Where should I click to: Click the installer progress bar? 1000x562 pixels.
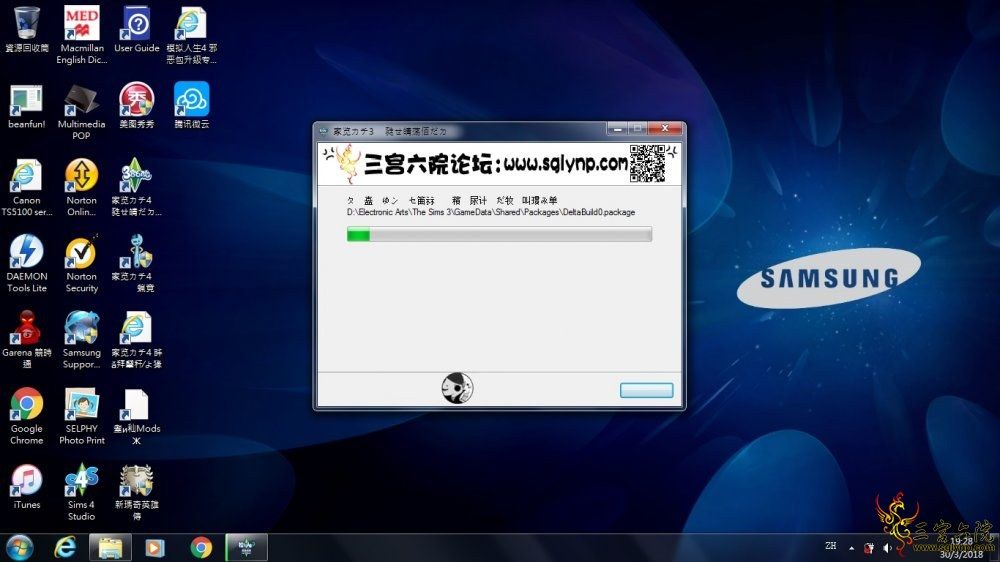[x=499, y=234]
